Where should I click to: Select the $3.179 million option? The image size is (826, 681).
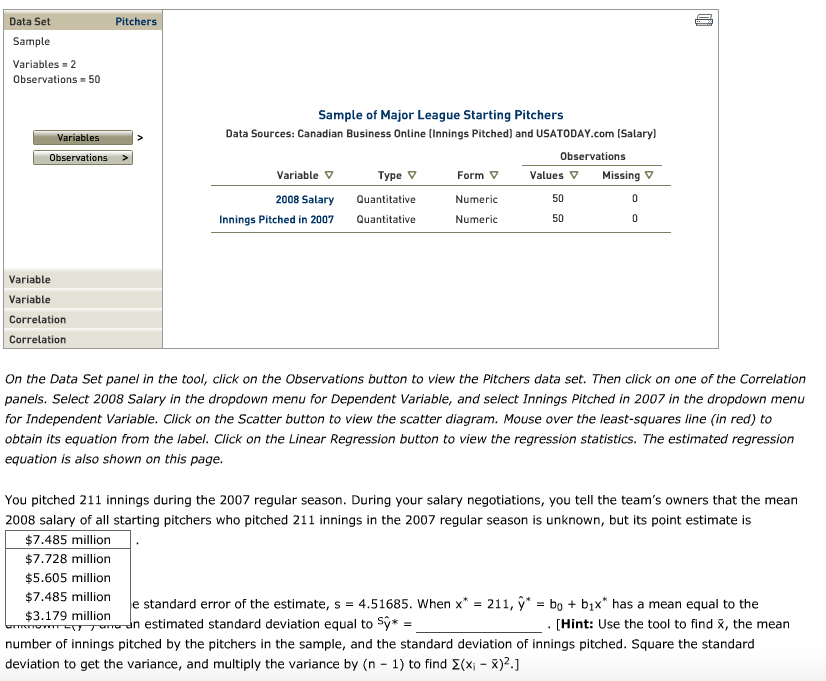[x=66, y=615]
